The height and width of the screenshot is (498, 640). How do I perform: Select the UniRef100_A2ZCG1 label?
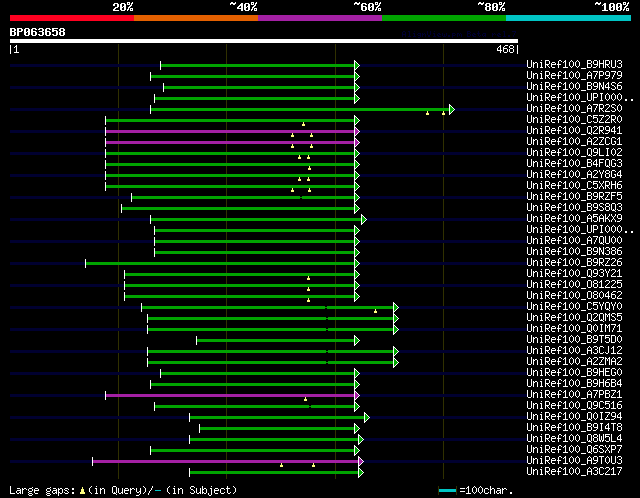(x=574, y=141)
